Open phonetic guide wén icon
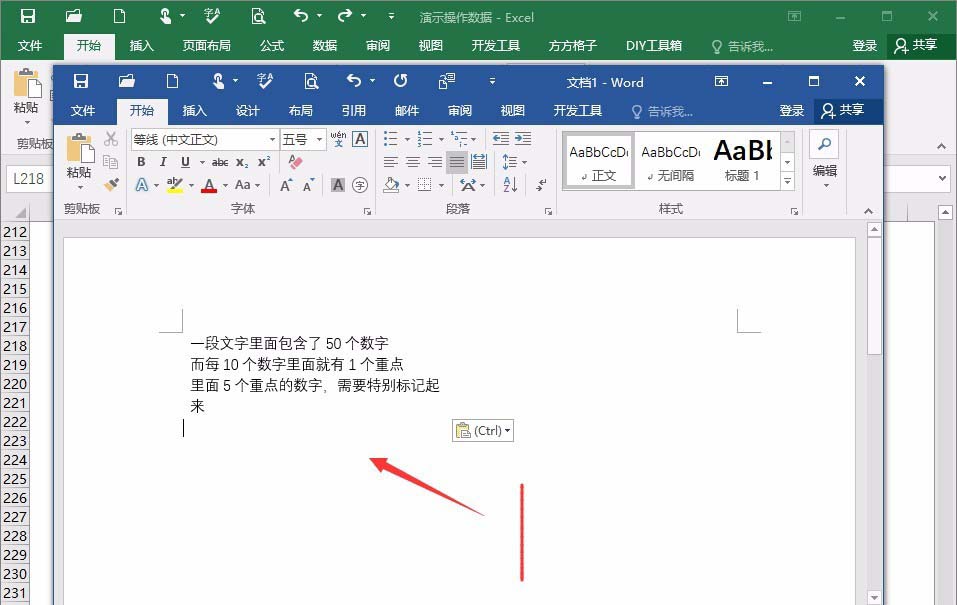The image size is (957, 605). click(x=338, y=139)
